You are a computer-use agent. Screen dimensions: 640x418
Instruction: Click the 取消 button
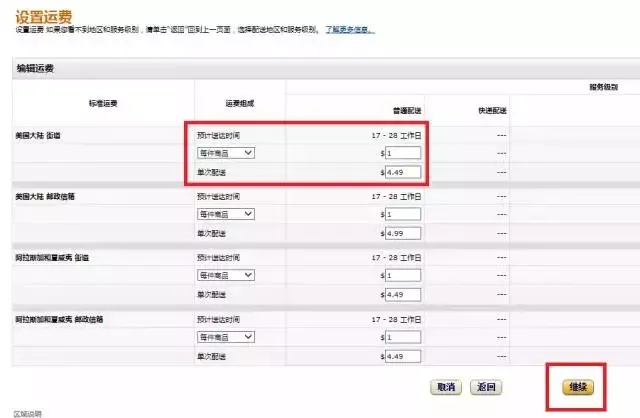click(446, 387)
